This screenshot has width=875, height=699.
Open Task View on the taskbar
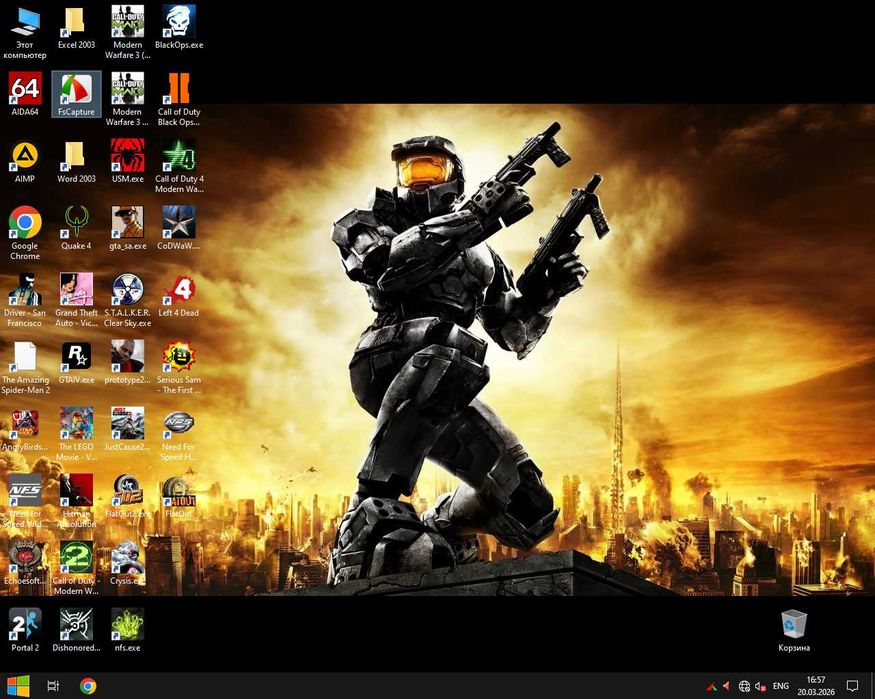click(x=53, y=686)
